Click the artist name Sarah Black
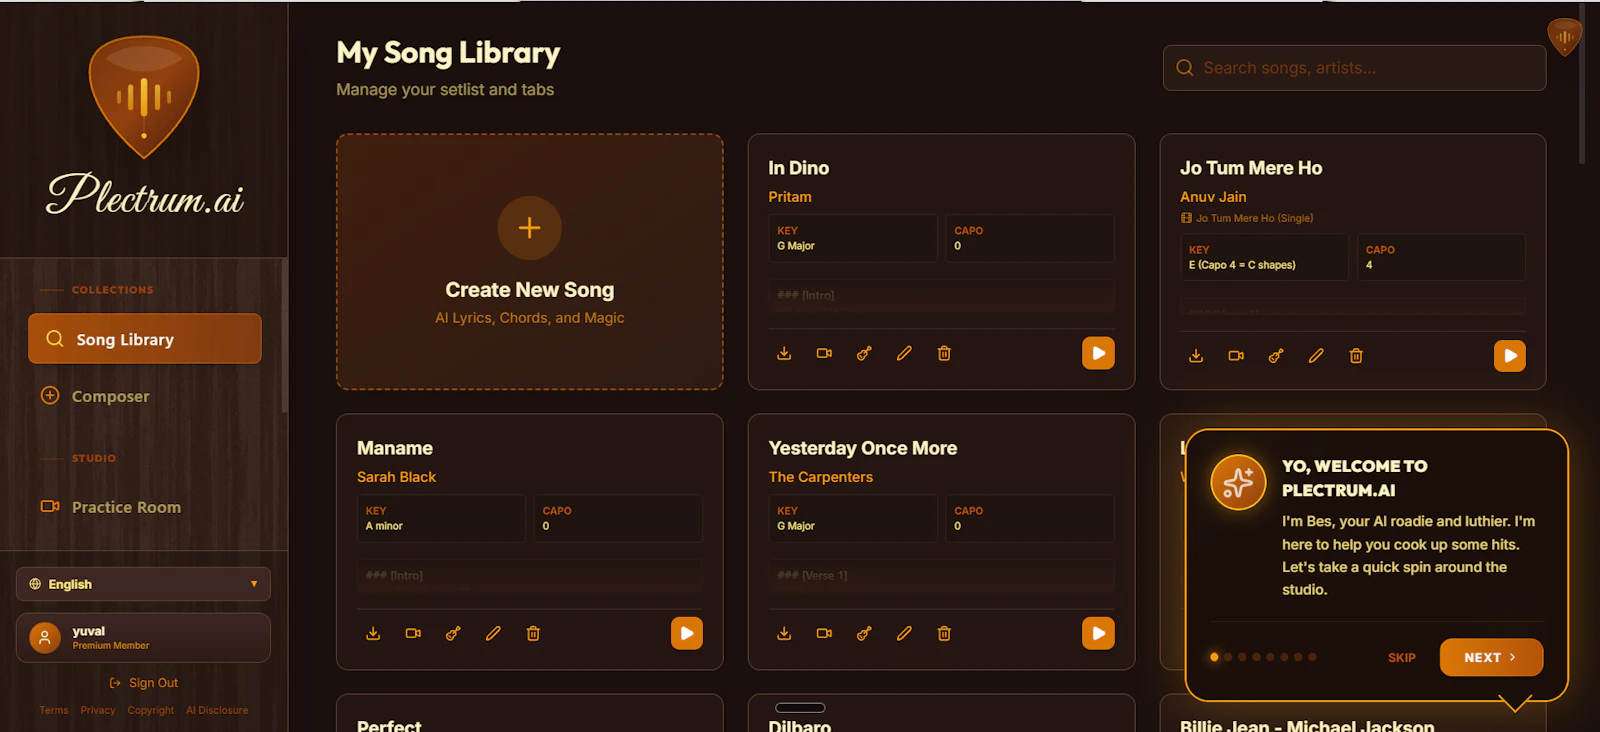Viewport: 1600px width, 732px height. point(397,477)
